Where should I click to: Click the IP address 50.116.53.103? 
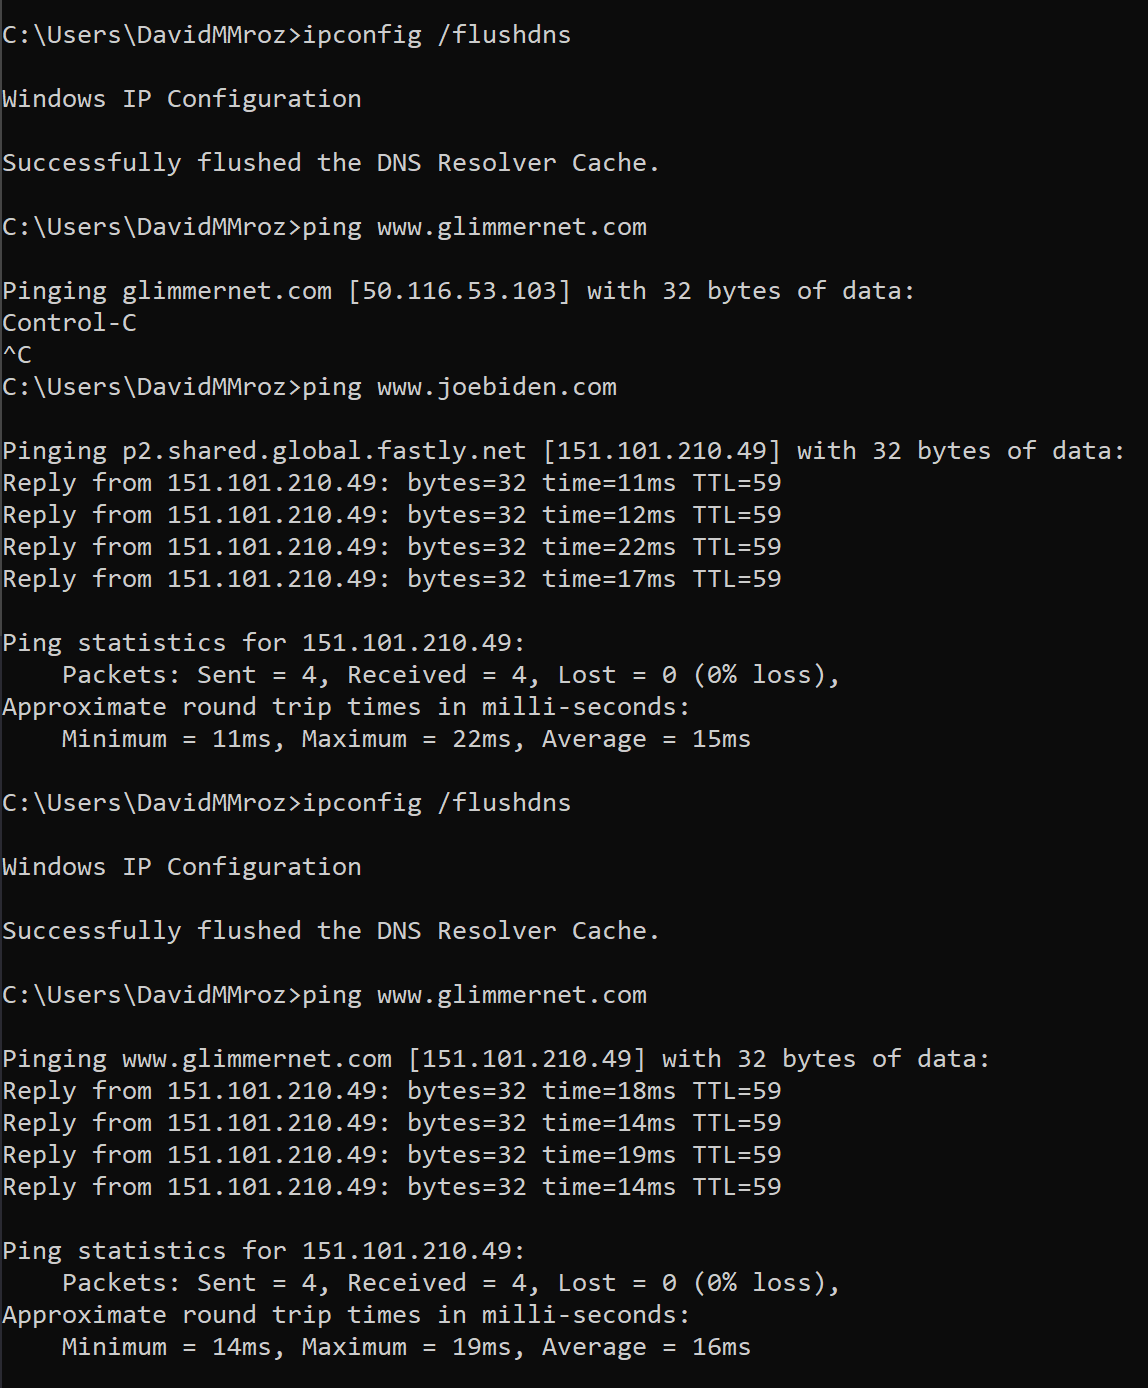pyautogui.click(x=459, y=291)
